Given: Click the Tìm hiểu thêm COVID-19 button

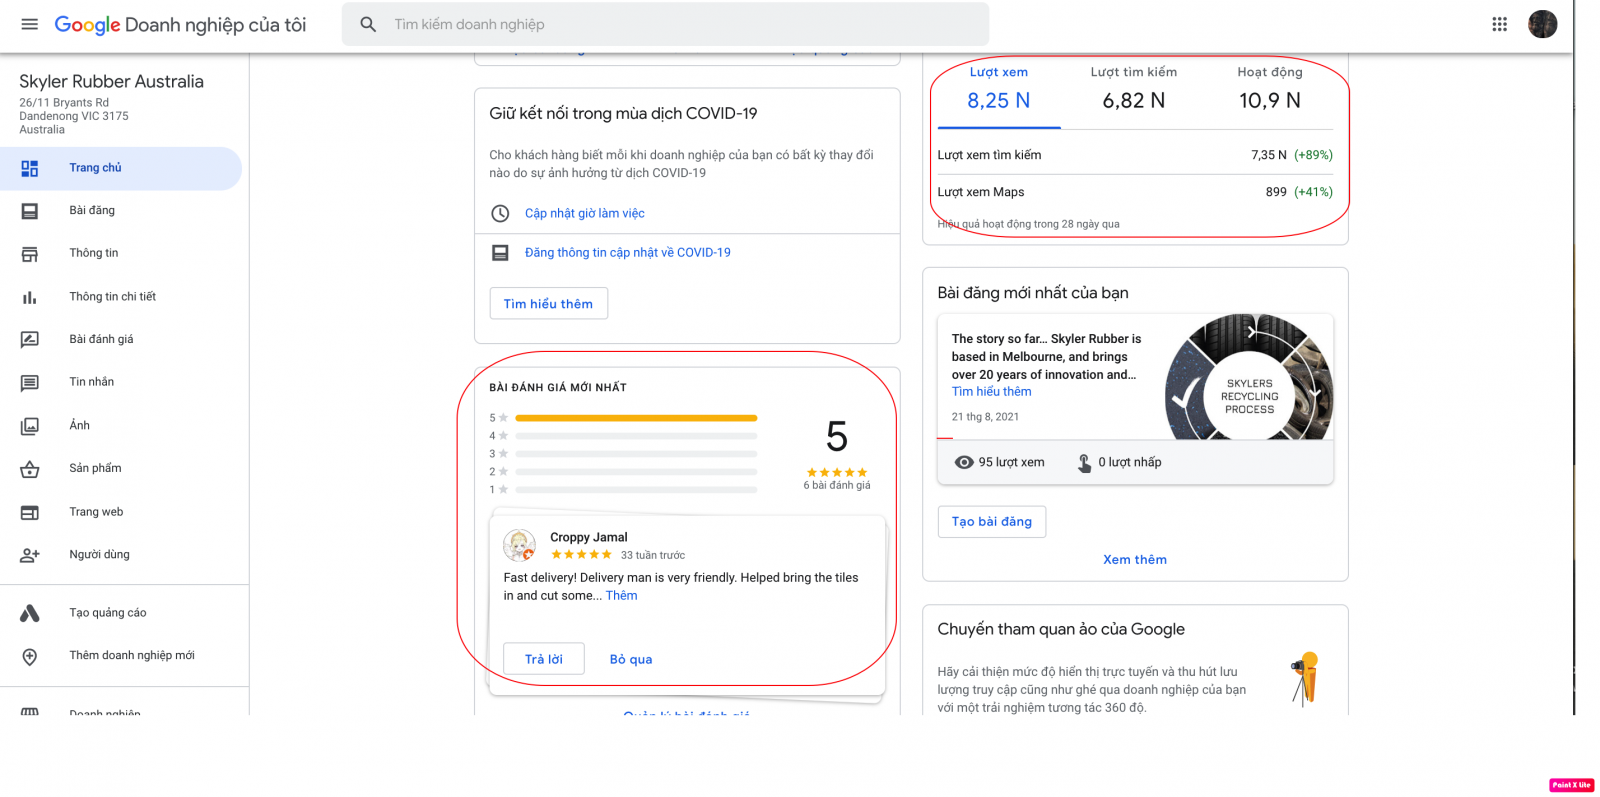Looking at the screenshot, I should 548,304.
